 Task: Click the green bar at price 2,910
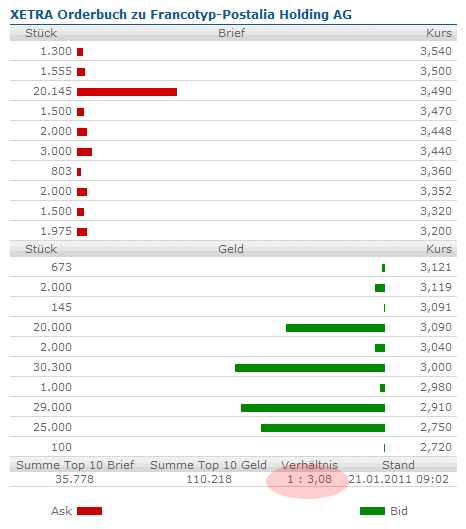313,408
